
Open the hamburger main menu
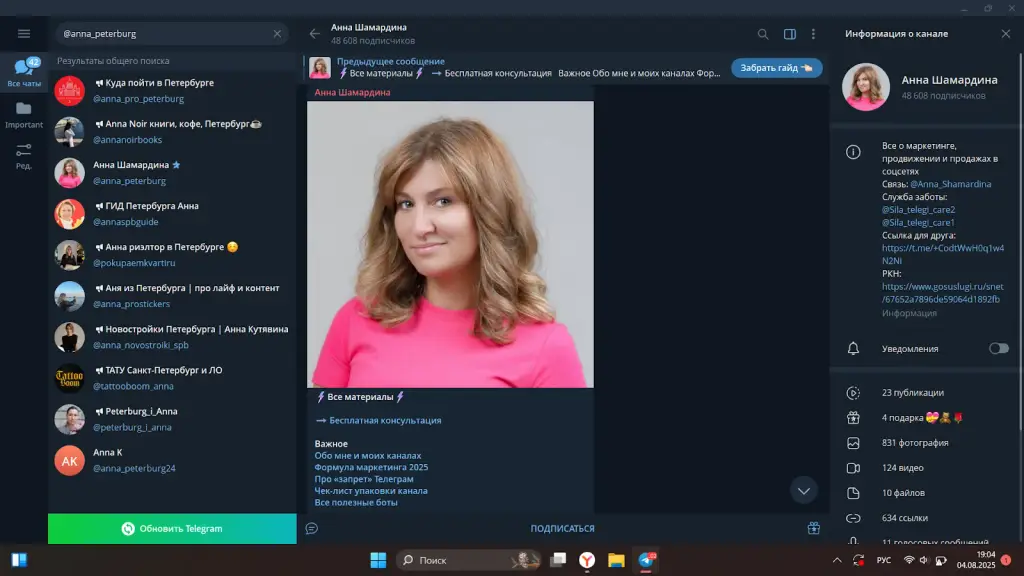pos(24,33)
